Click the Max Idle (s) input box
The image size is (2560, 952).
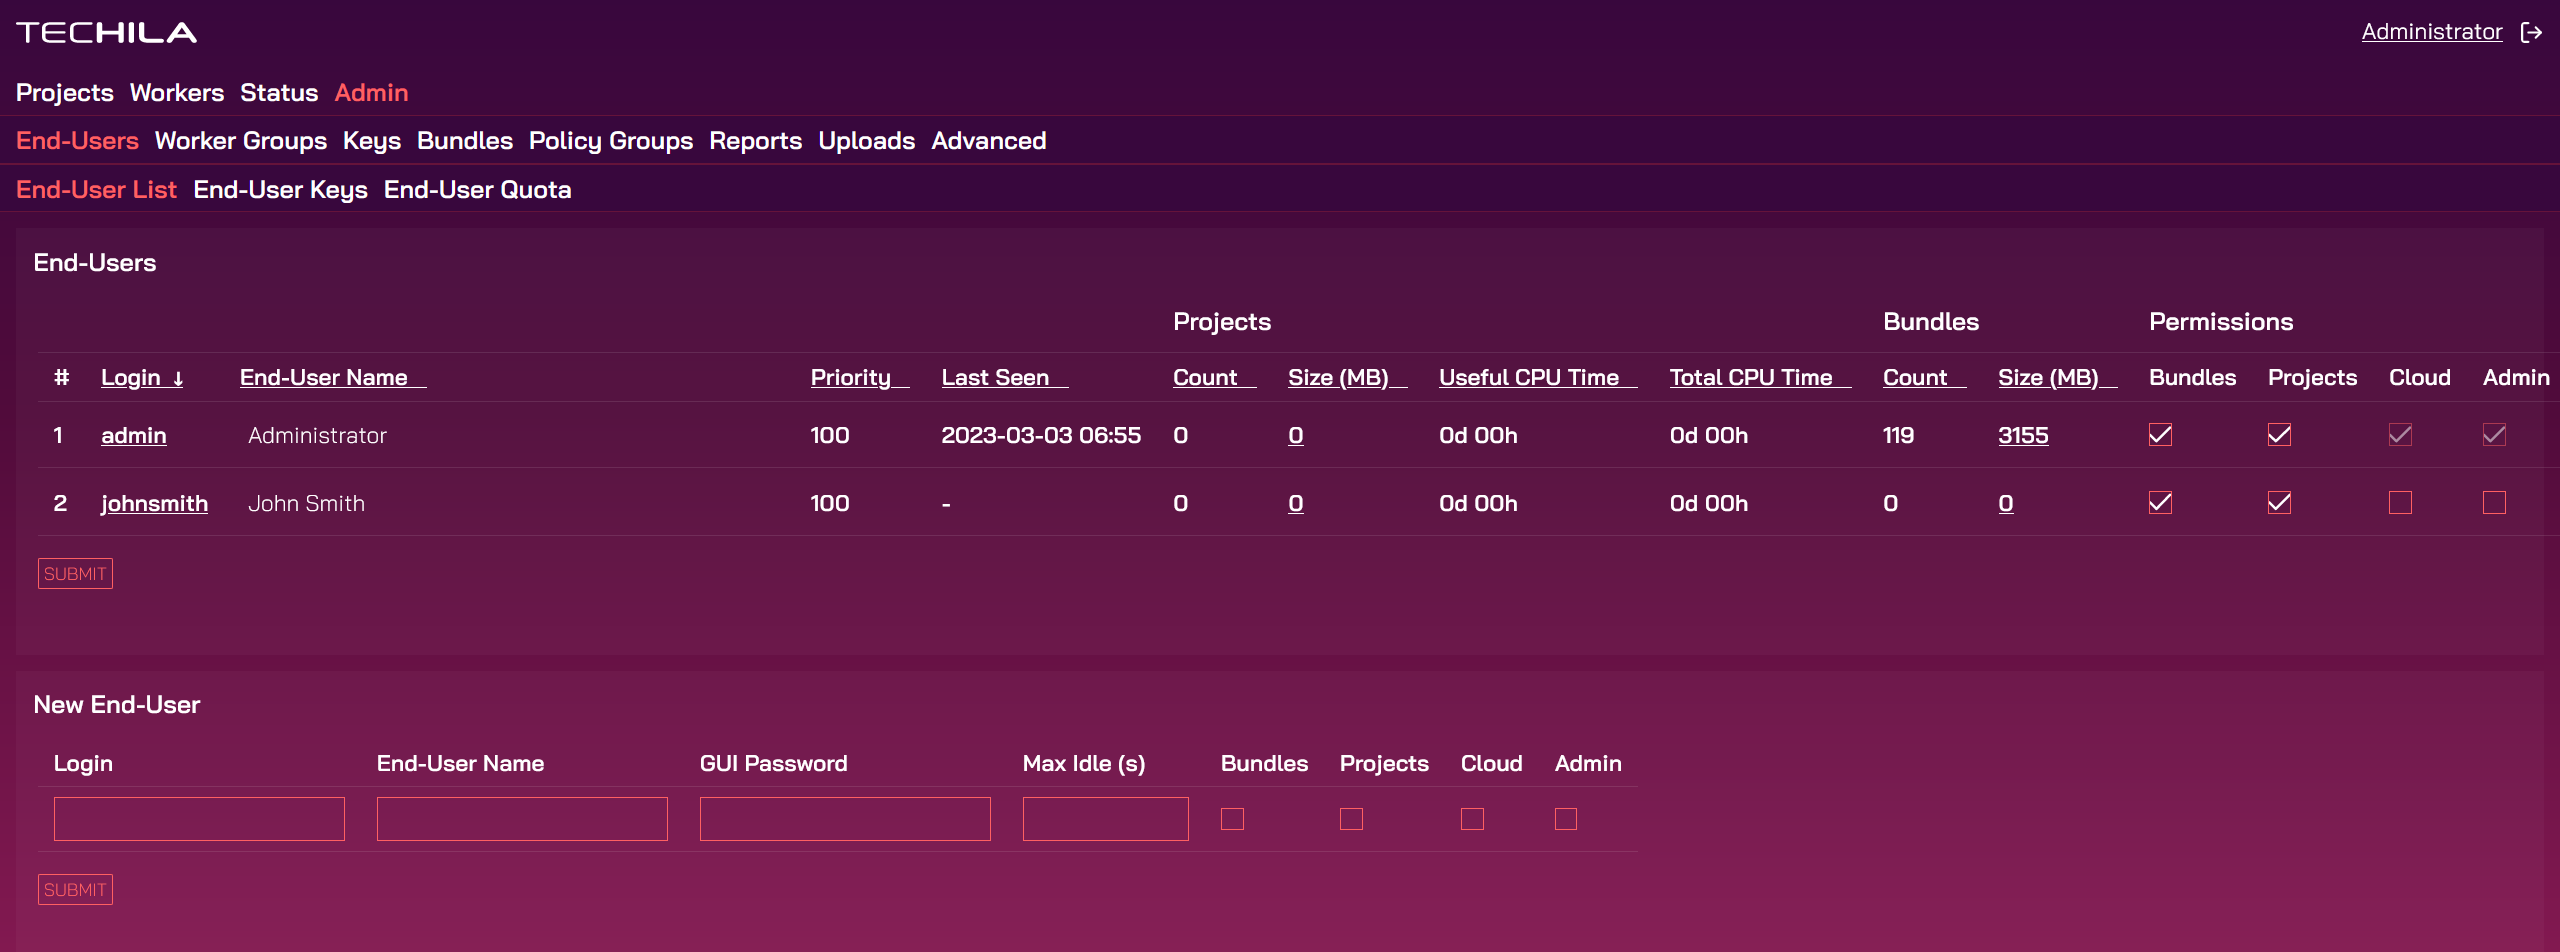tap(1105, 819)
